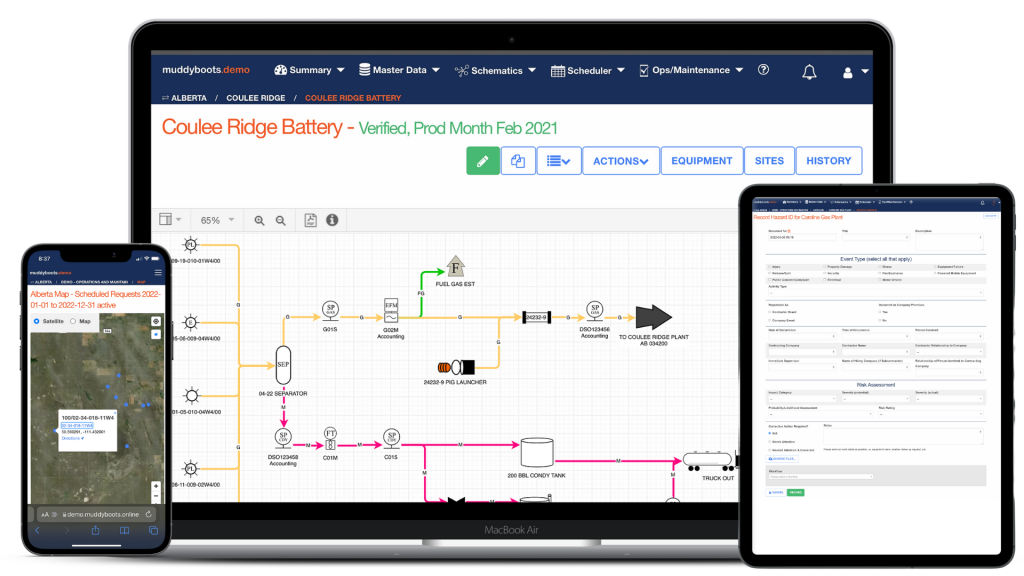Click the EQUIPMENT button
The image size is (1024, 576).
pyautogui.click(x=701, y=161)
